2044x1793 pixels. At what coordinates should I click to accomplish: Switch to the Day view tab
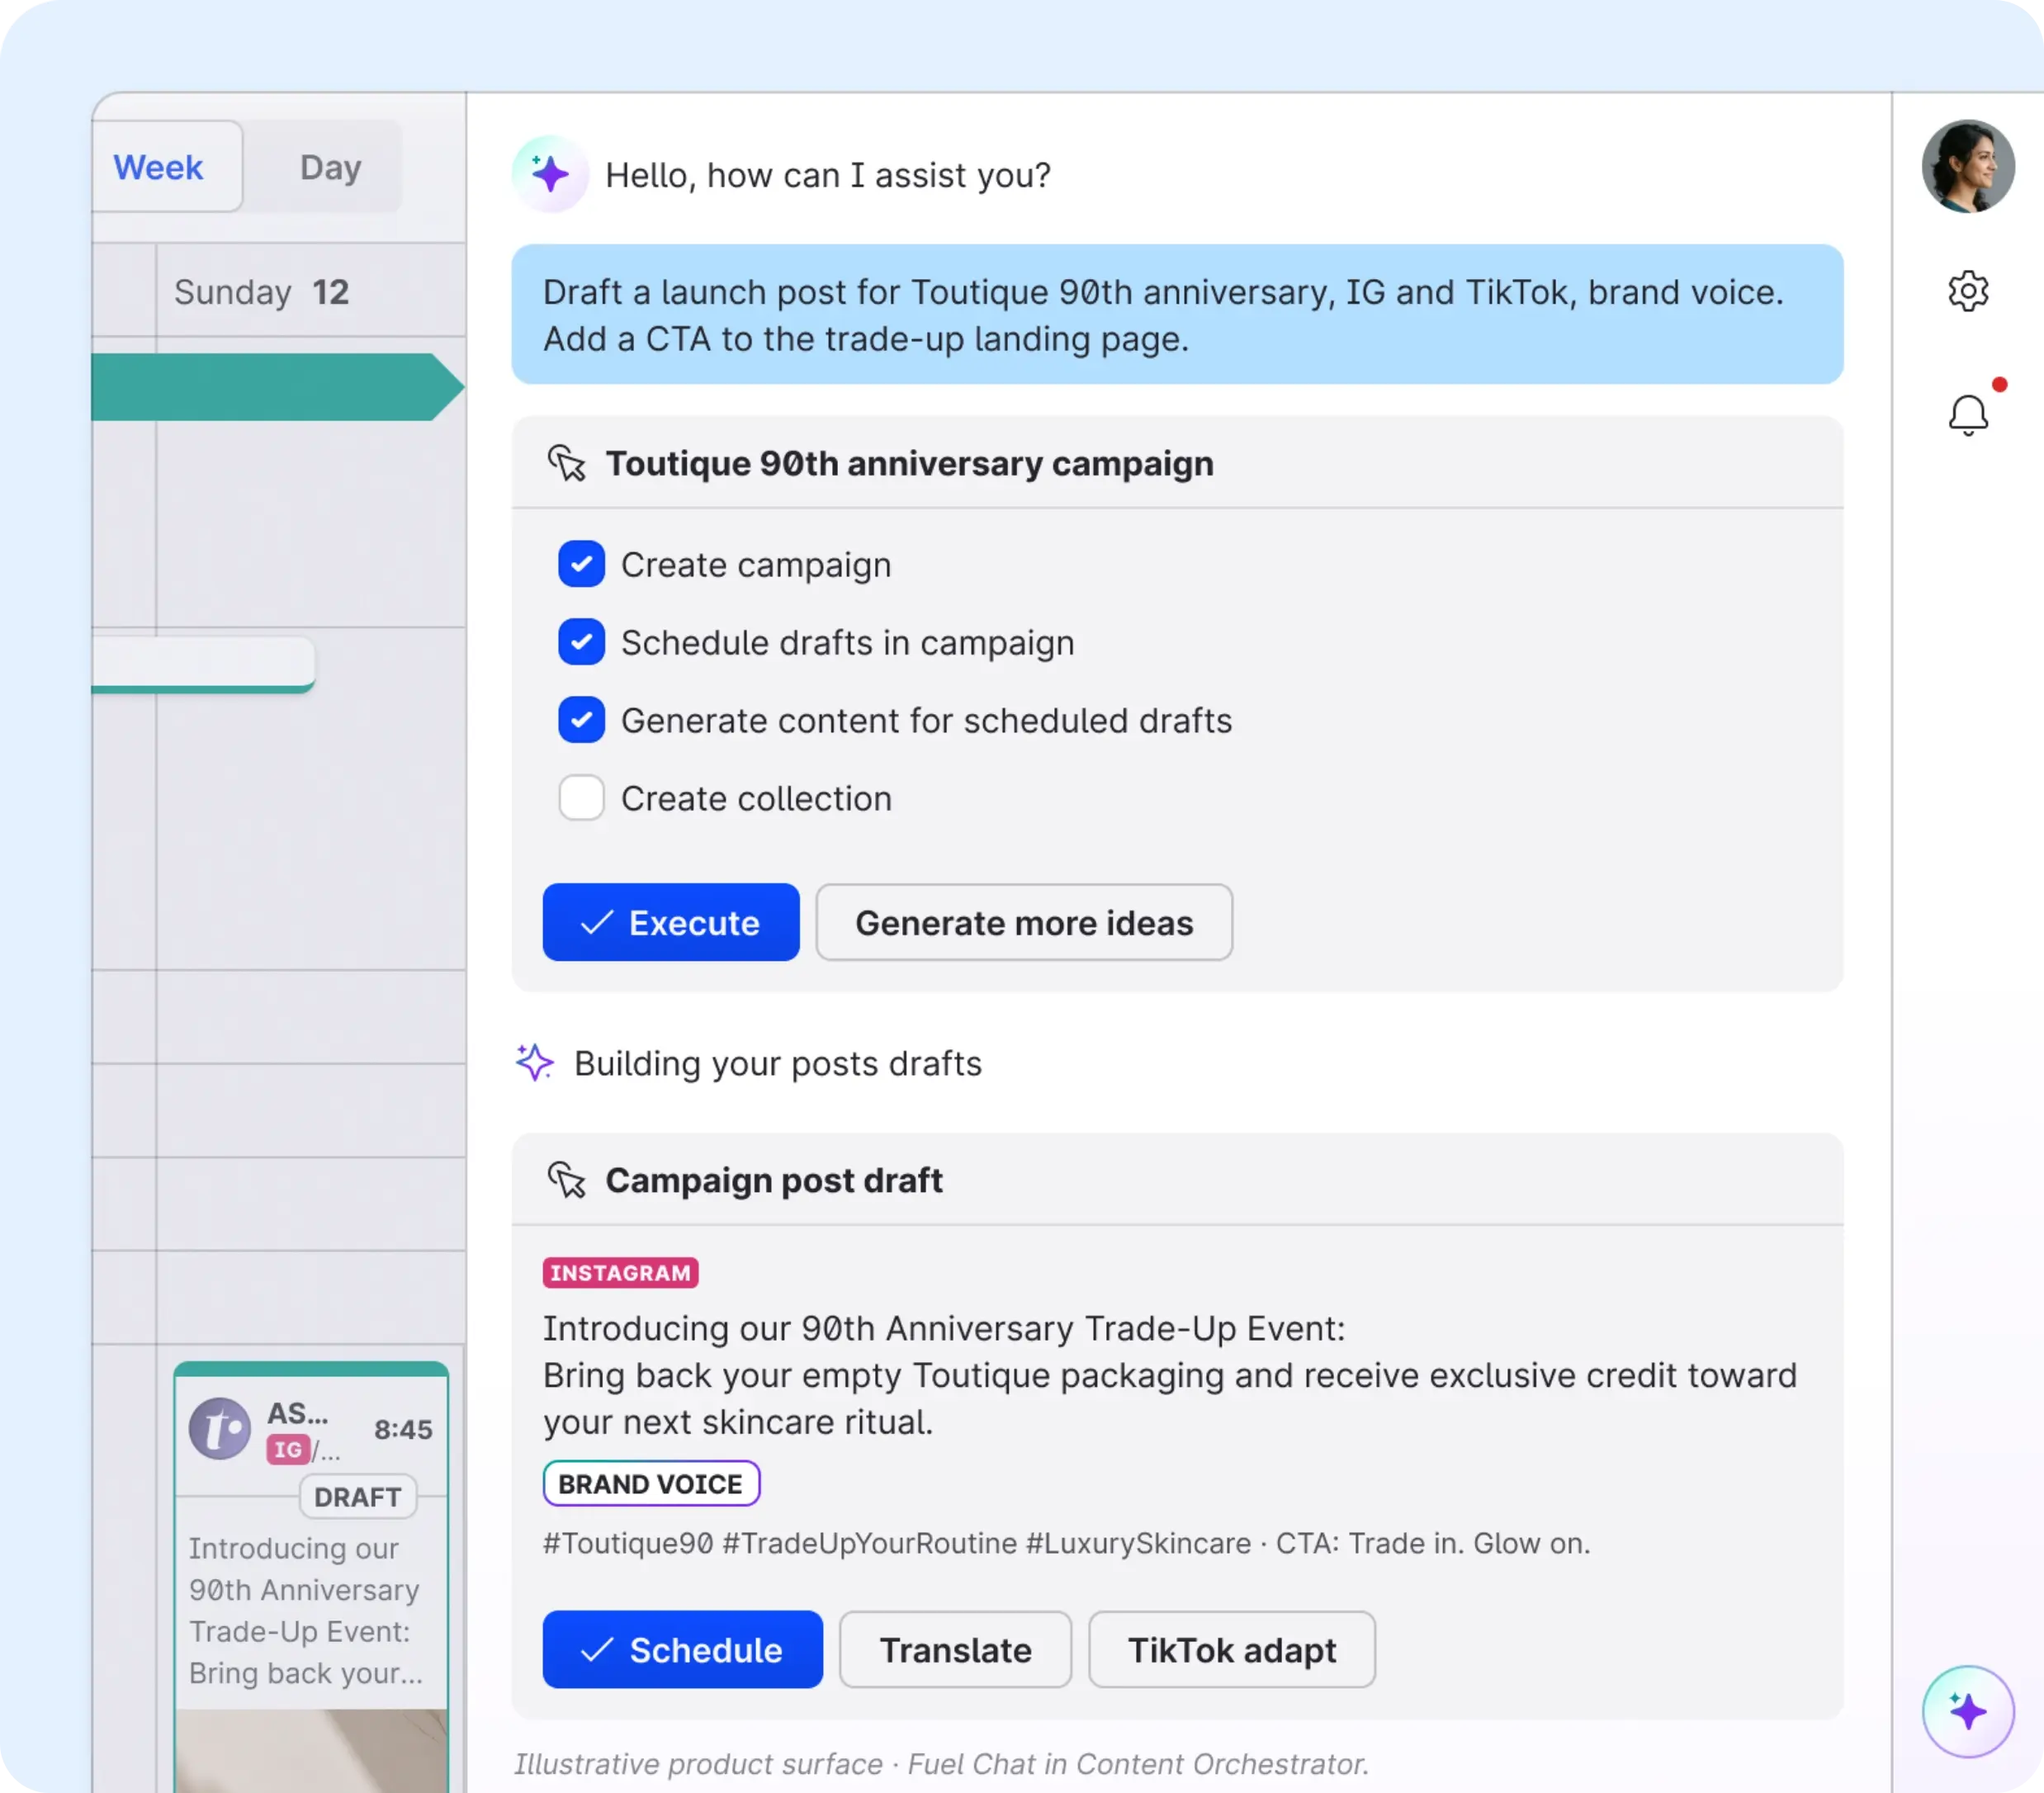coord(330,167)
